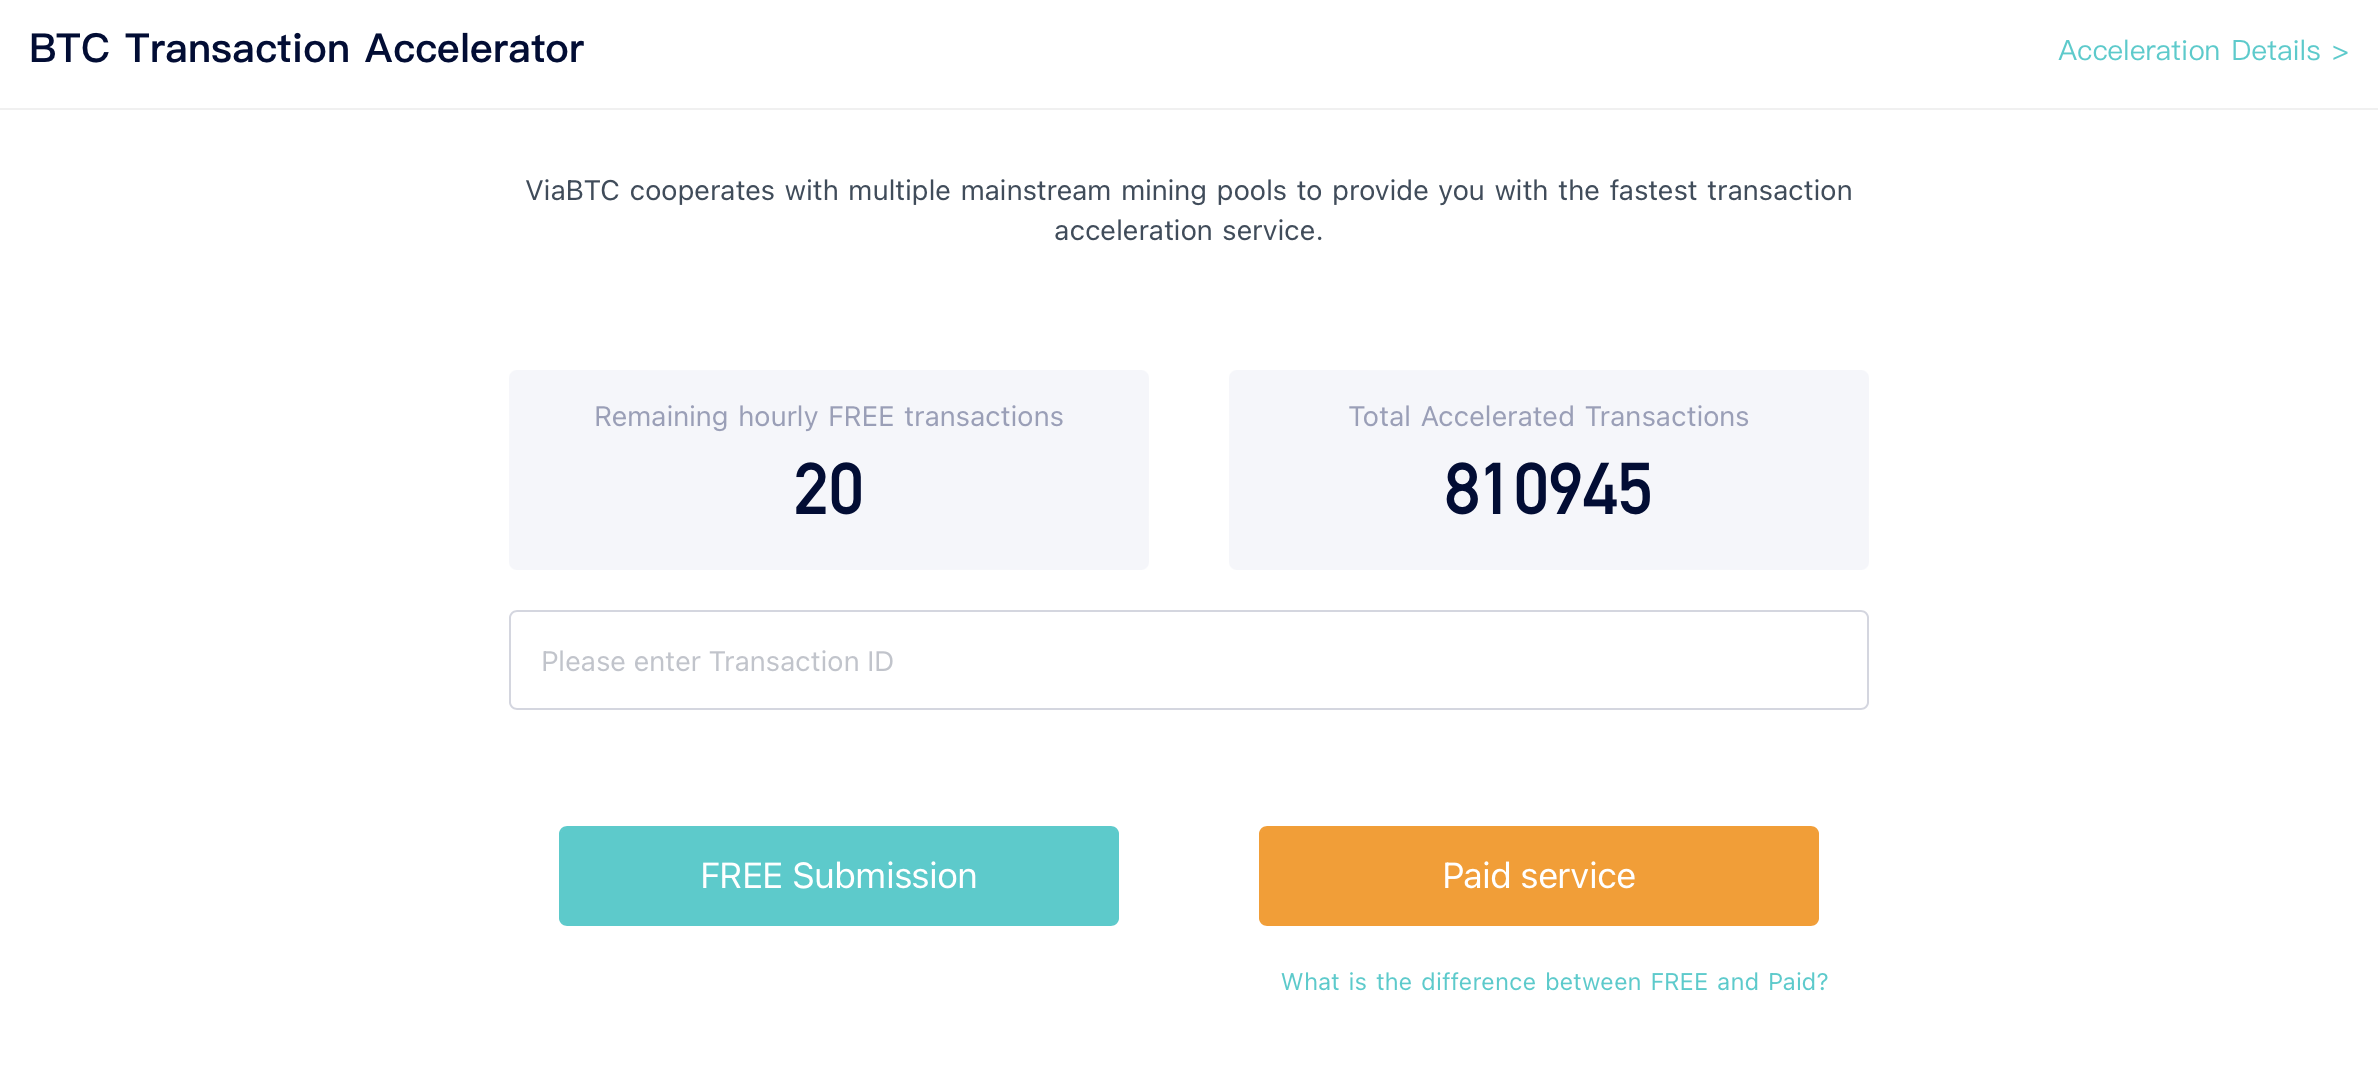
Task: Click the "acceleration service." text line
Action: pos(1188,231)
